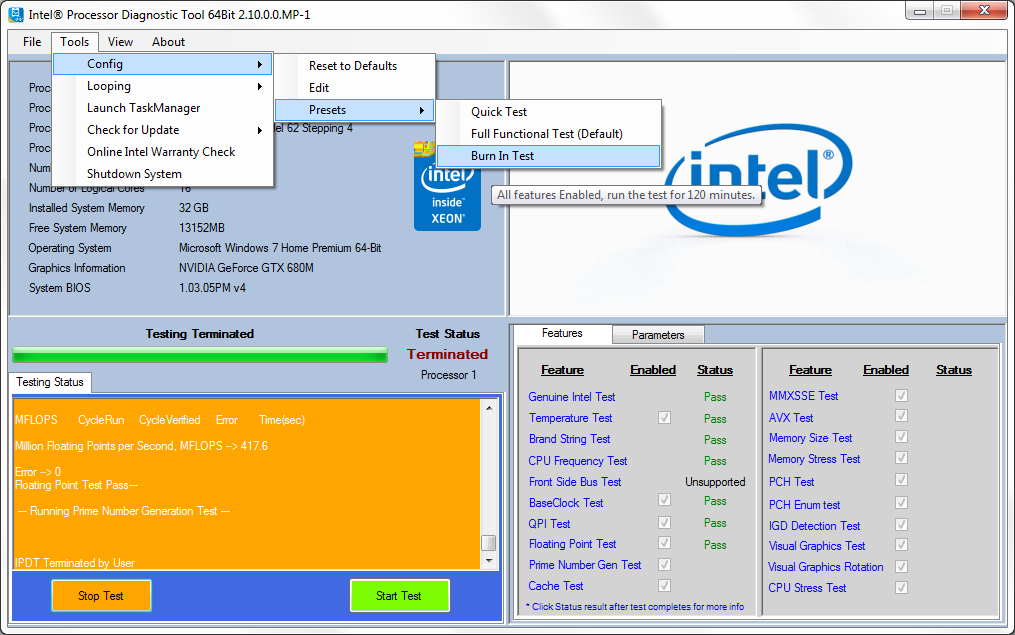Click the Unsupported status for Front Side Bus

tap(715, 482)
